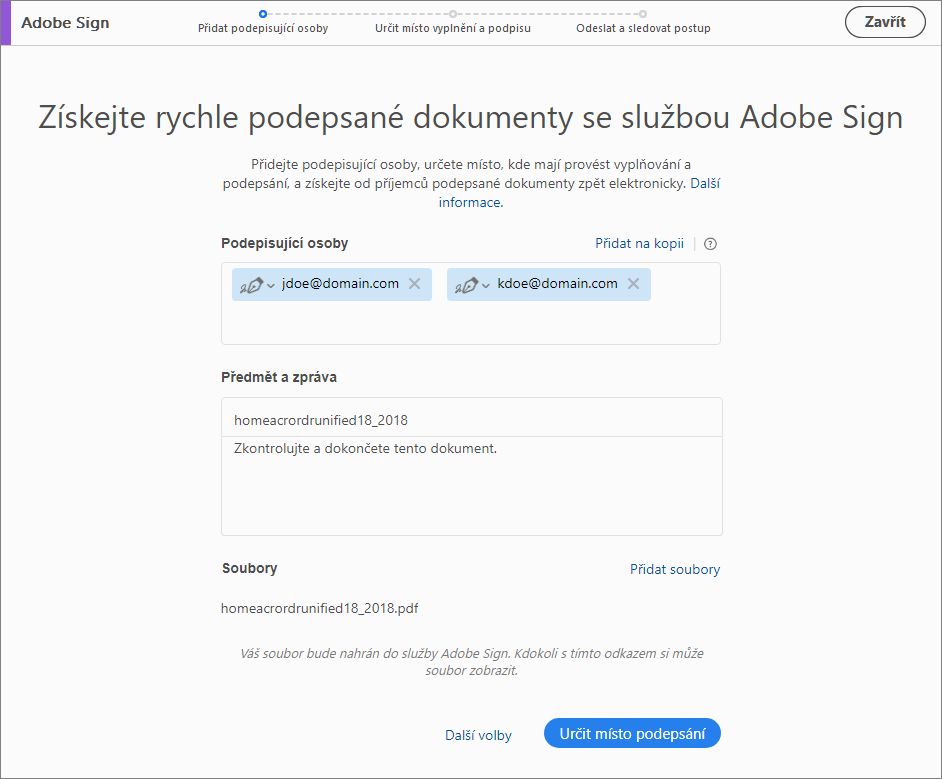Screen dimensions: 942x779
Task: Click Přidat soubory to attach a file
Action: (675, 568)
